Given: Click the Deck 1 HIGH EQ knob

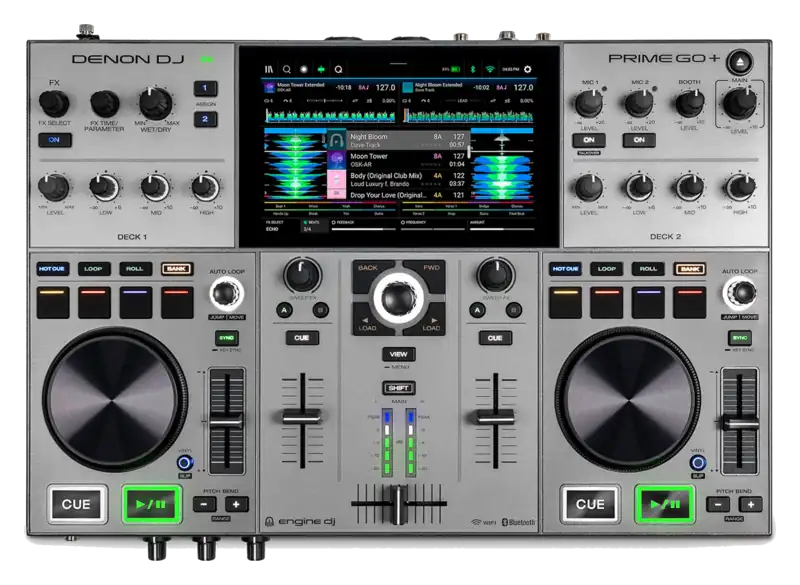Looking at the screenshot, I should point(205,188).
